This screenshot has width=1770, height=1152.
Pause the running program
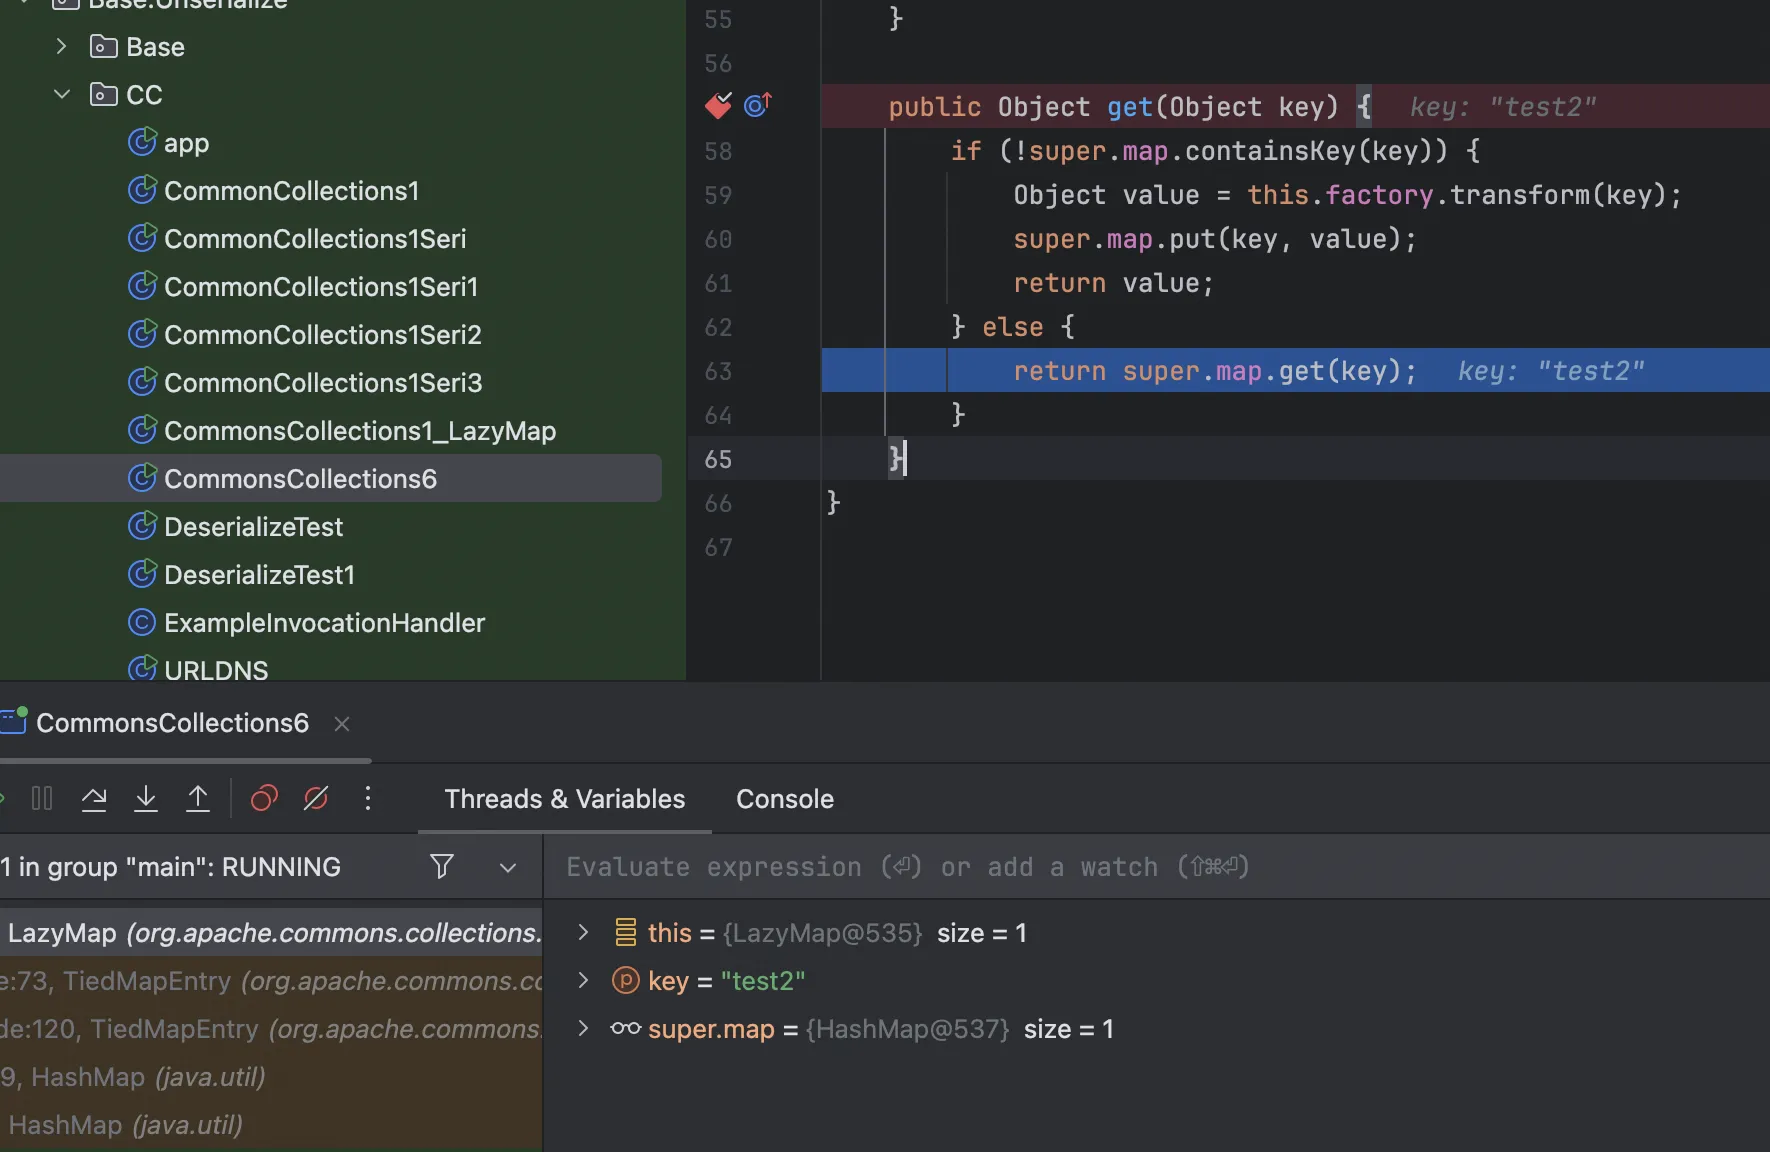coord(42,798)
